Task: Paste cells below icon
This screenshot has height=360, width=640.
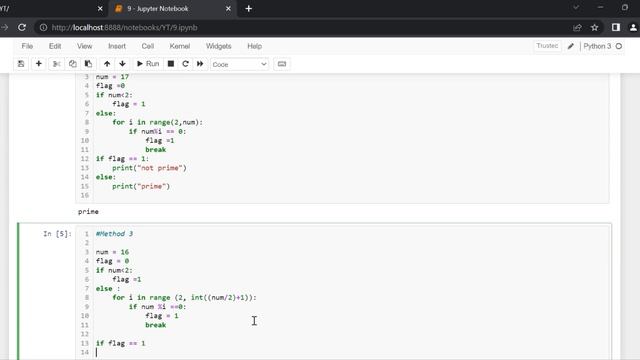Action: click(x=88, y=64)
